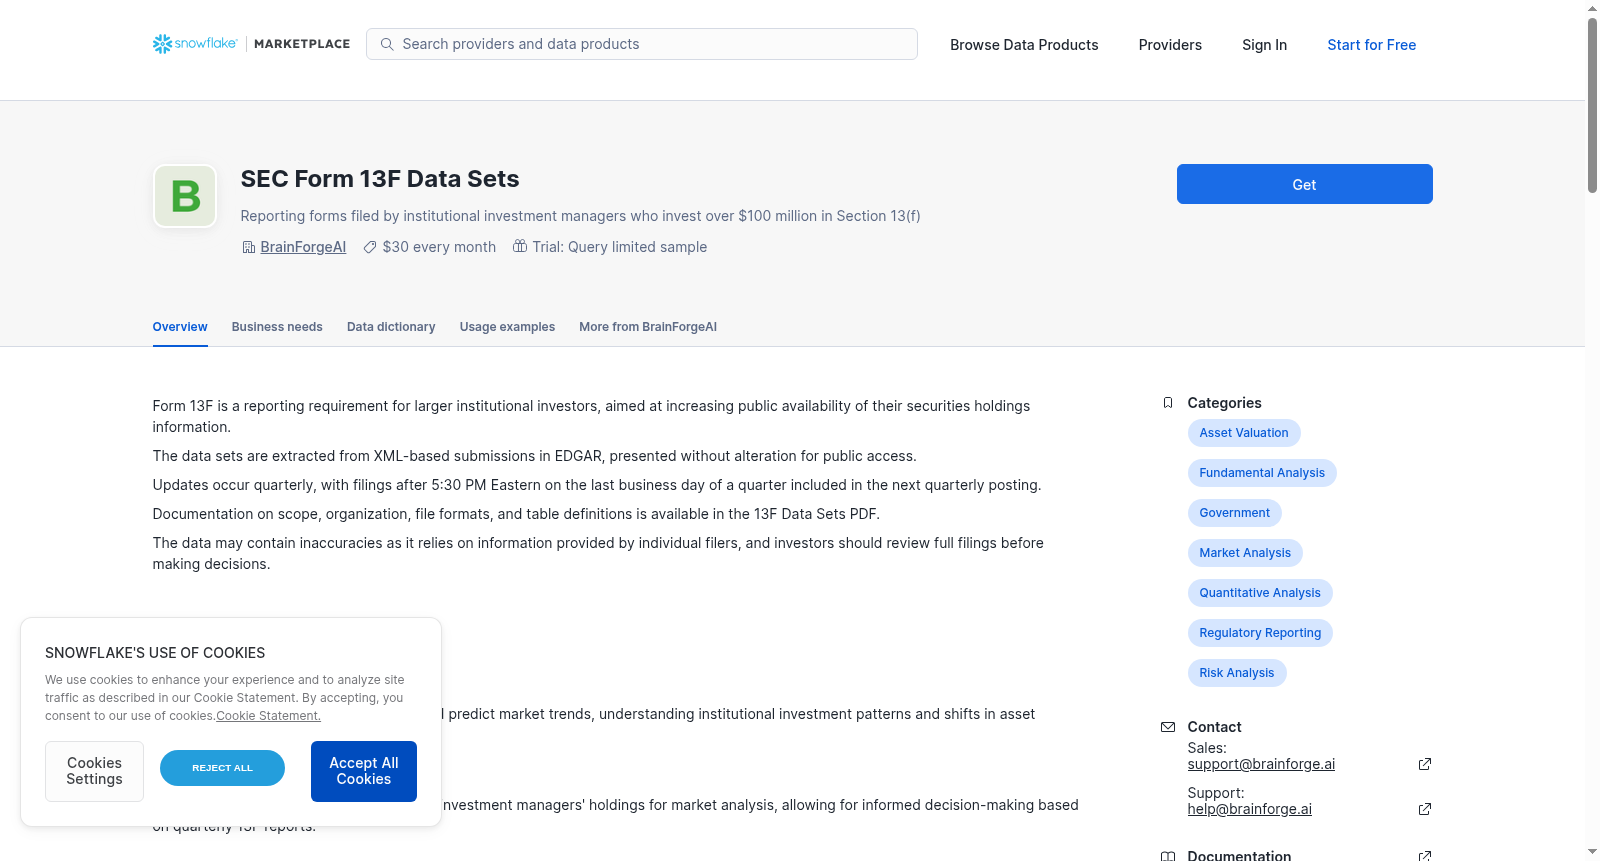Click the Documentation heading
Image resolution: width=1600 pixels, height=861 pixels.
point(1239,855)
